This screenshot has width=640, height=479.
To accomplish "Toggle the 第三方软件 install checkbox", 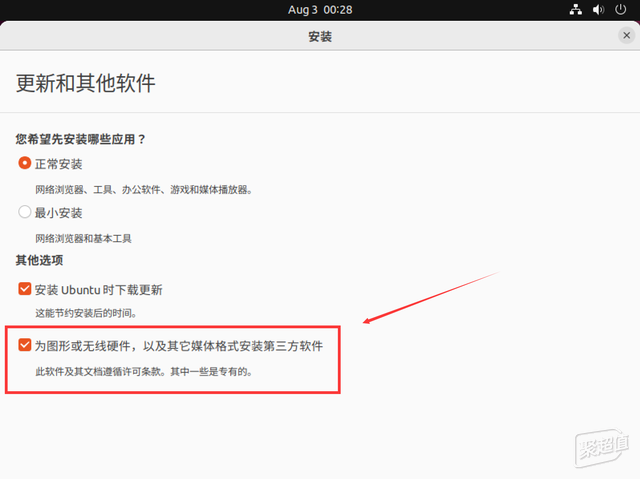I will point(24,345).
